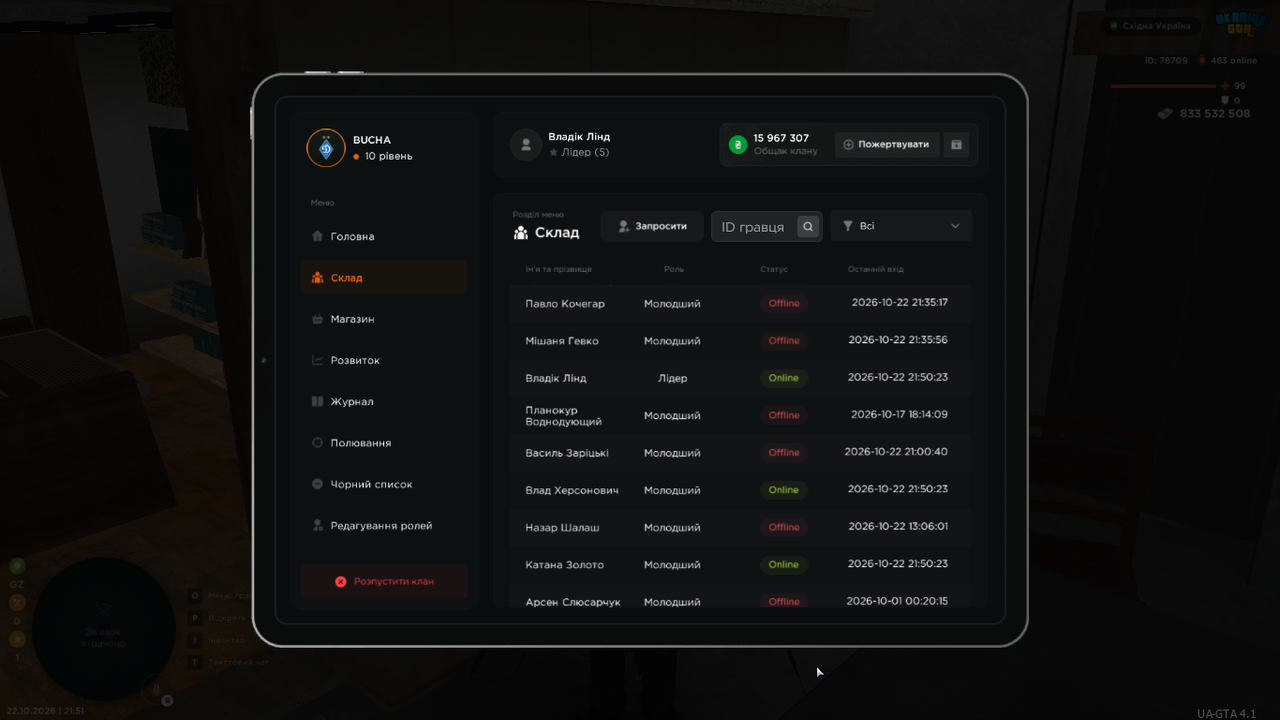Click the square icon button right of Пожертвувати

tap(956, 144)
